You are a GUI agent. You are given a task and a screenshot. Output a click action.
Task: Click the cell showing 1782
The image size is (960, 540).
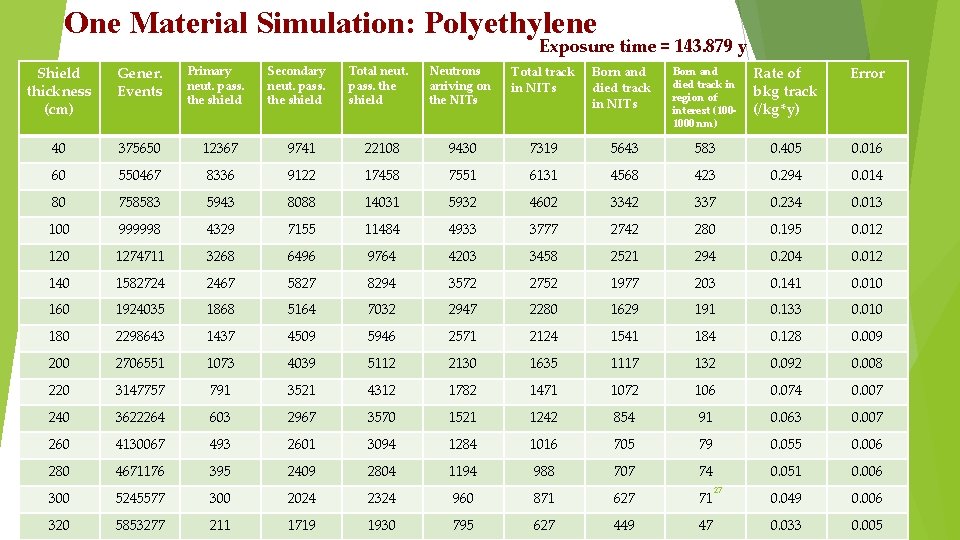[463, 390]
